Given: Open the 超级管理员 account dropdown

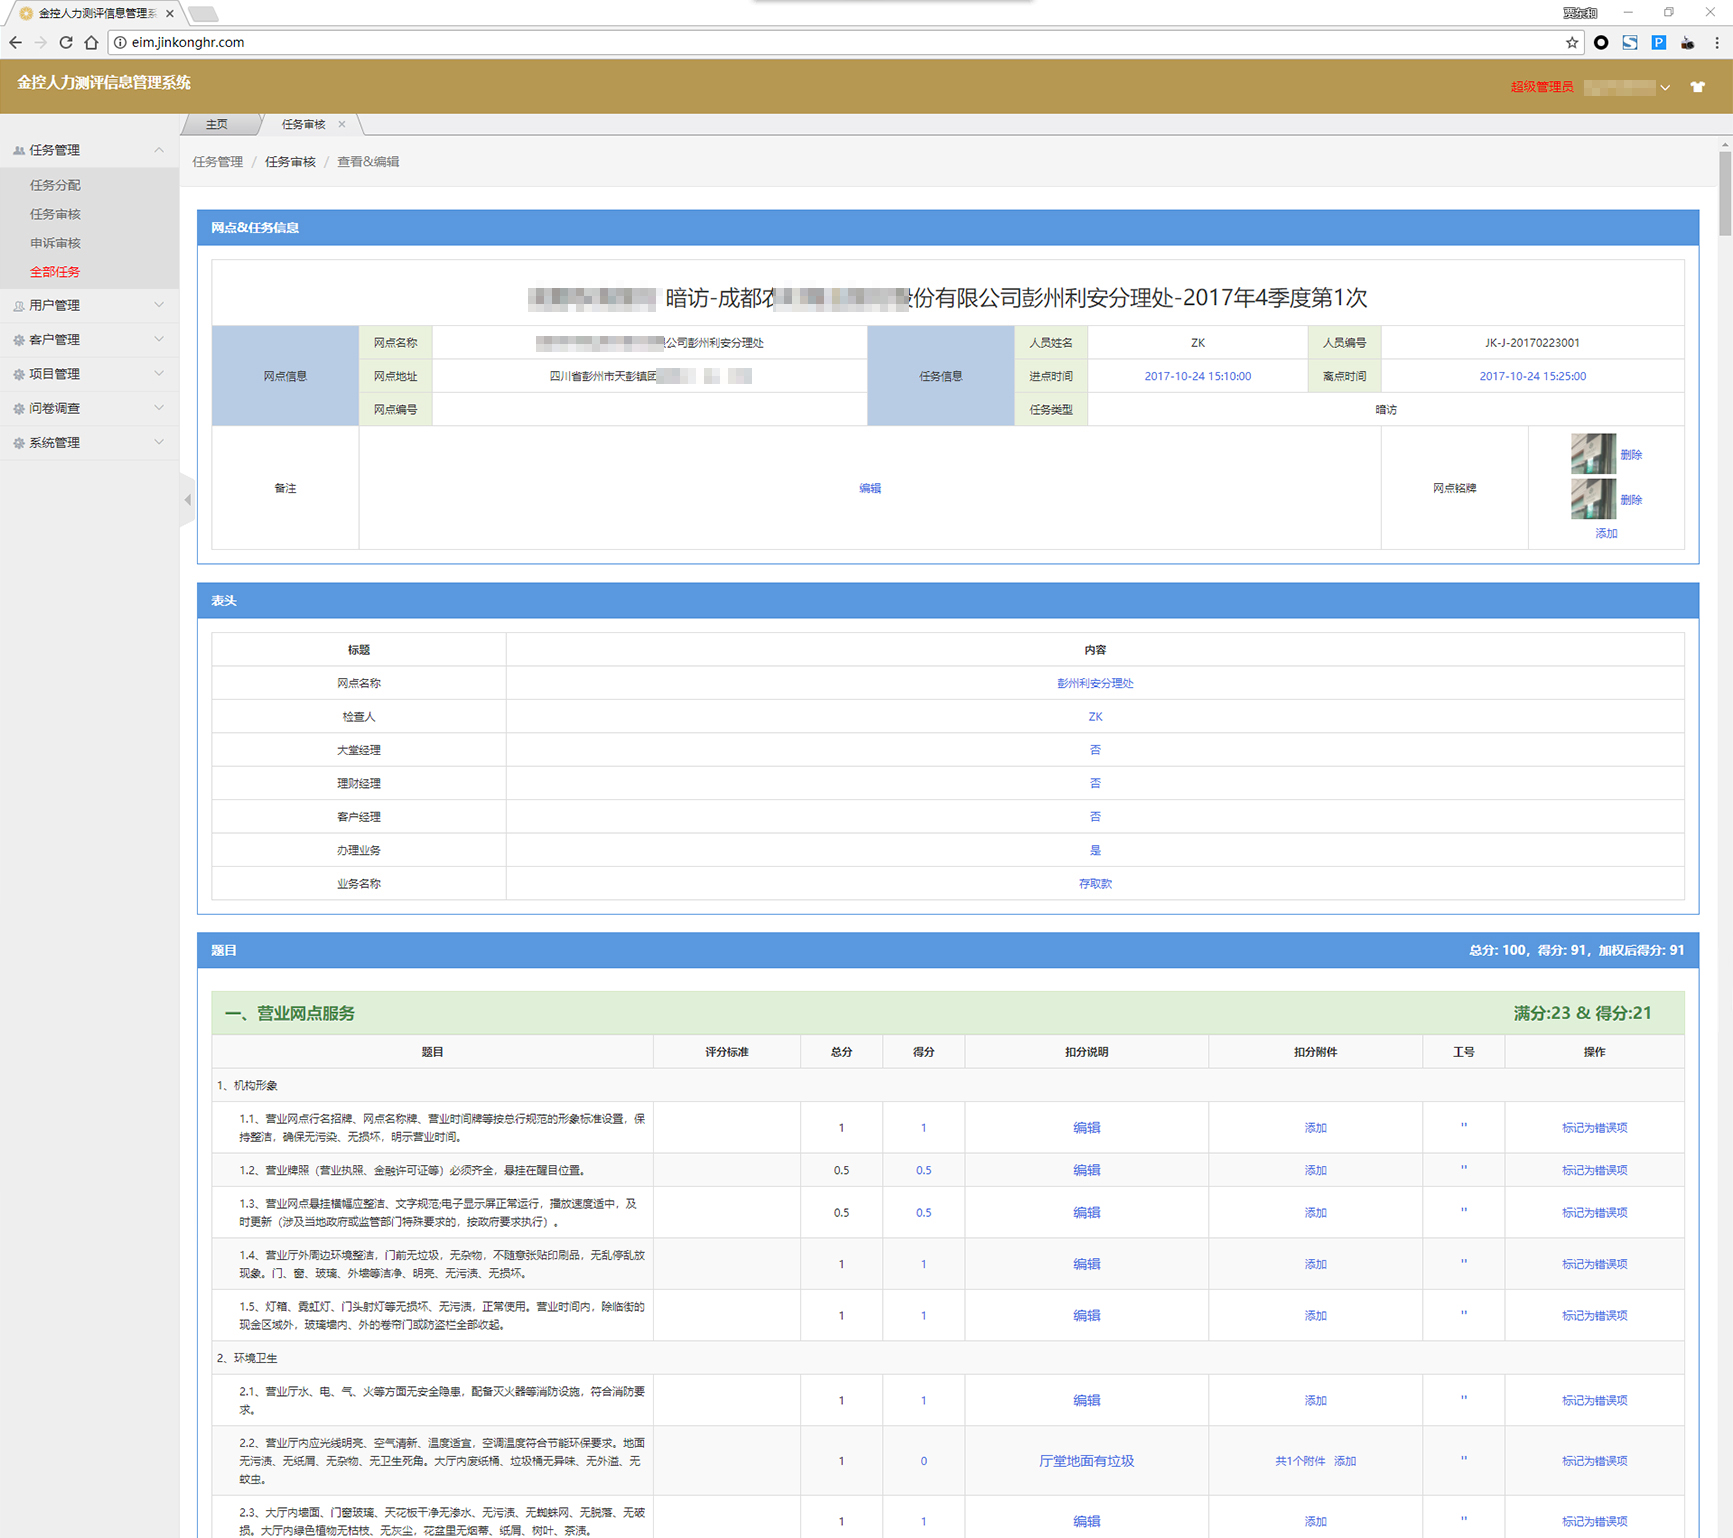Looking at the screenshot, I should coord(1626,87).
